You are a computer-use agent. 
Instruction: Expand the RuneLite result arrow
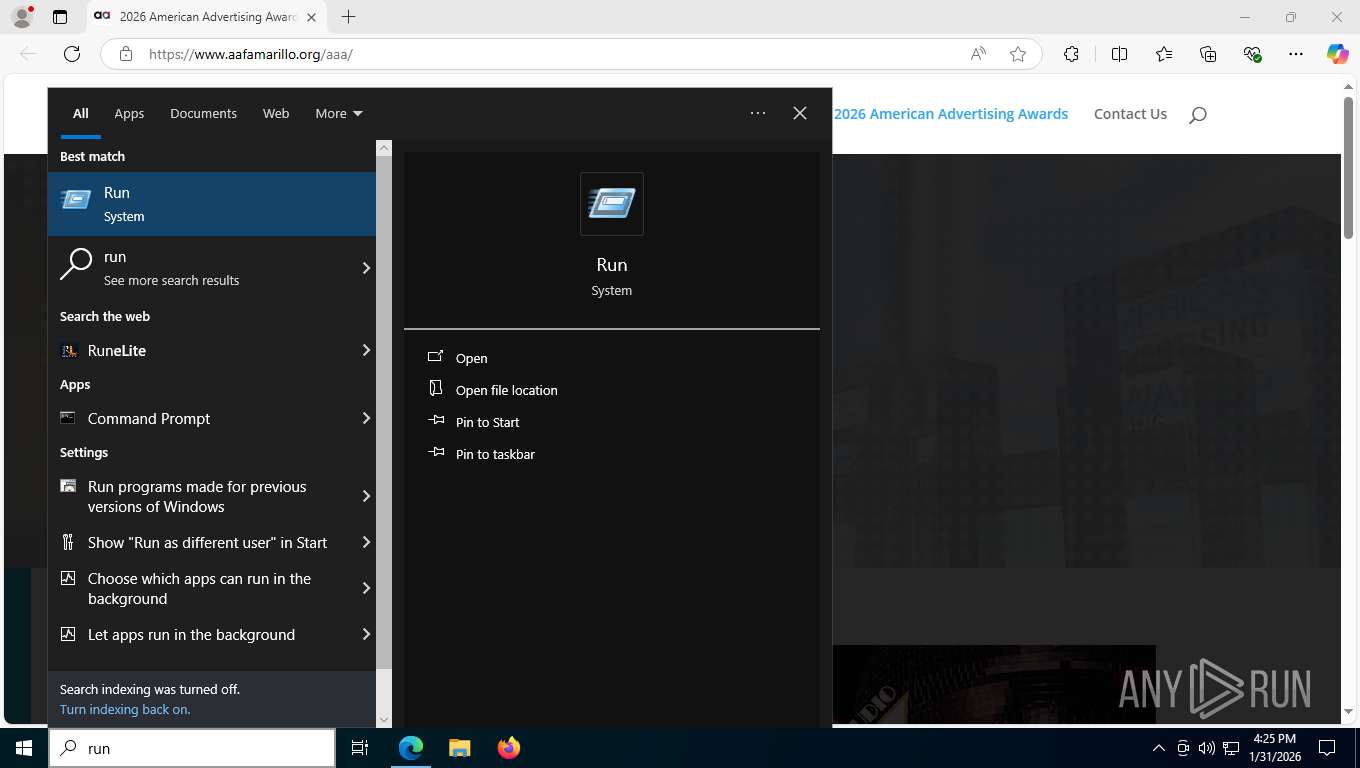click(366, 350)
